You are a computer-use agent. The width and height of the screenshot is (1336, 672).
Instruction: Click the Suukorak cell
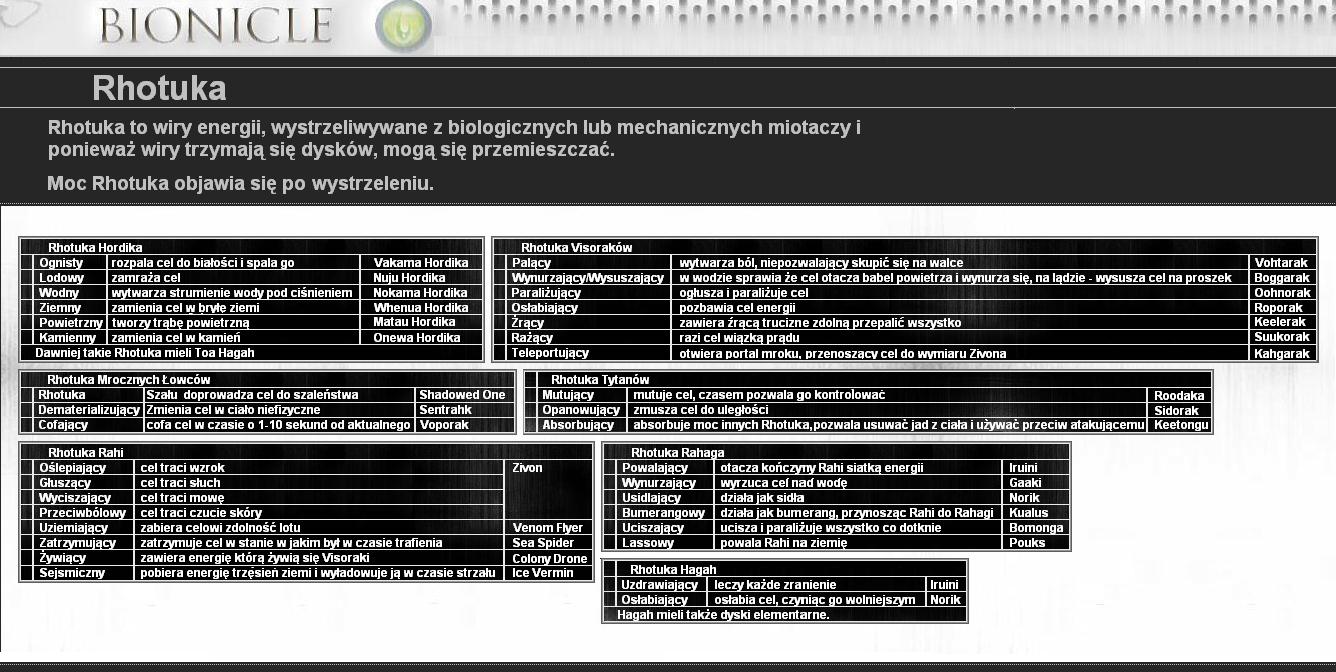coord(1282,337)
